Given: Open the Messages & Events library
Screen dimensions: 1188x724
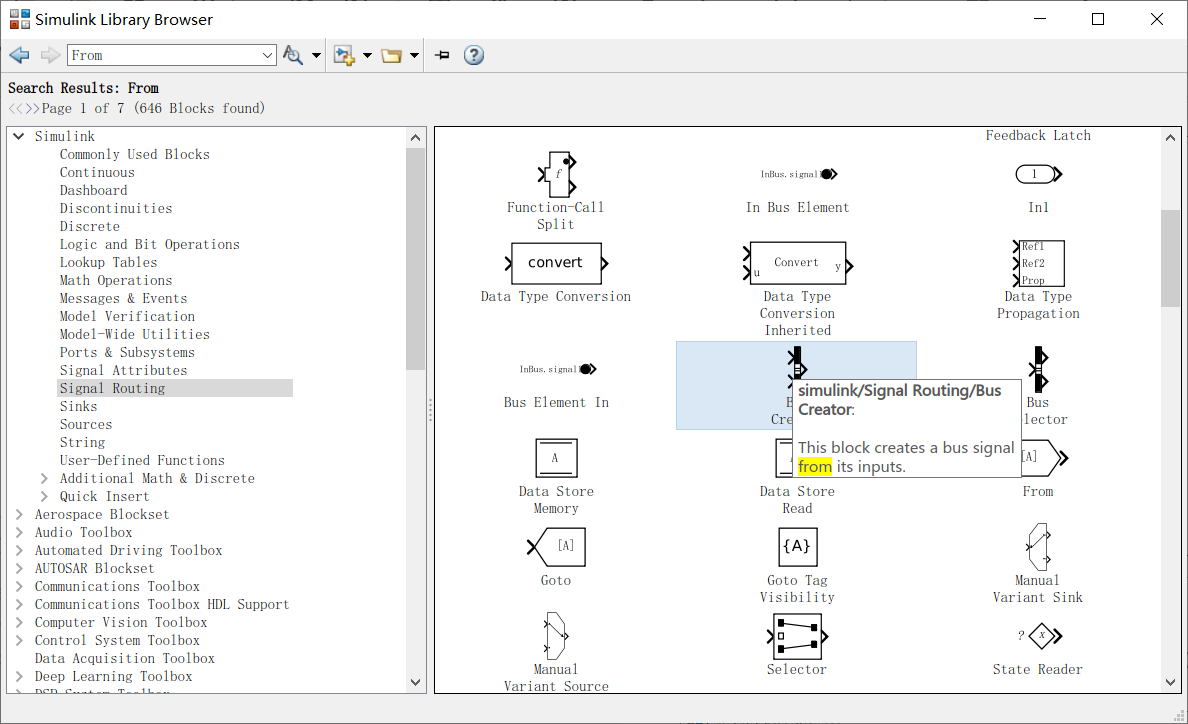Looking at the screenshot, I should point(123,298).
